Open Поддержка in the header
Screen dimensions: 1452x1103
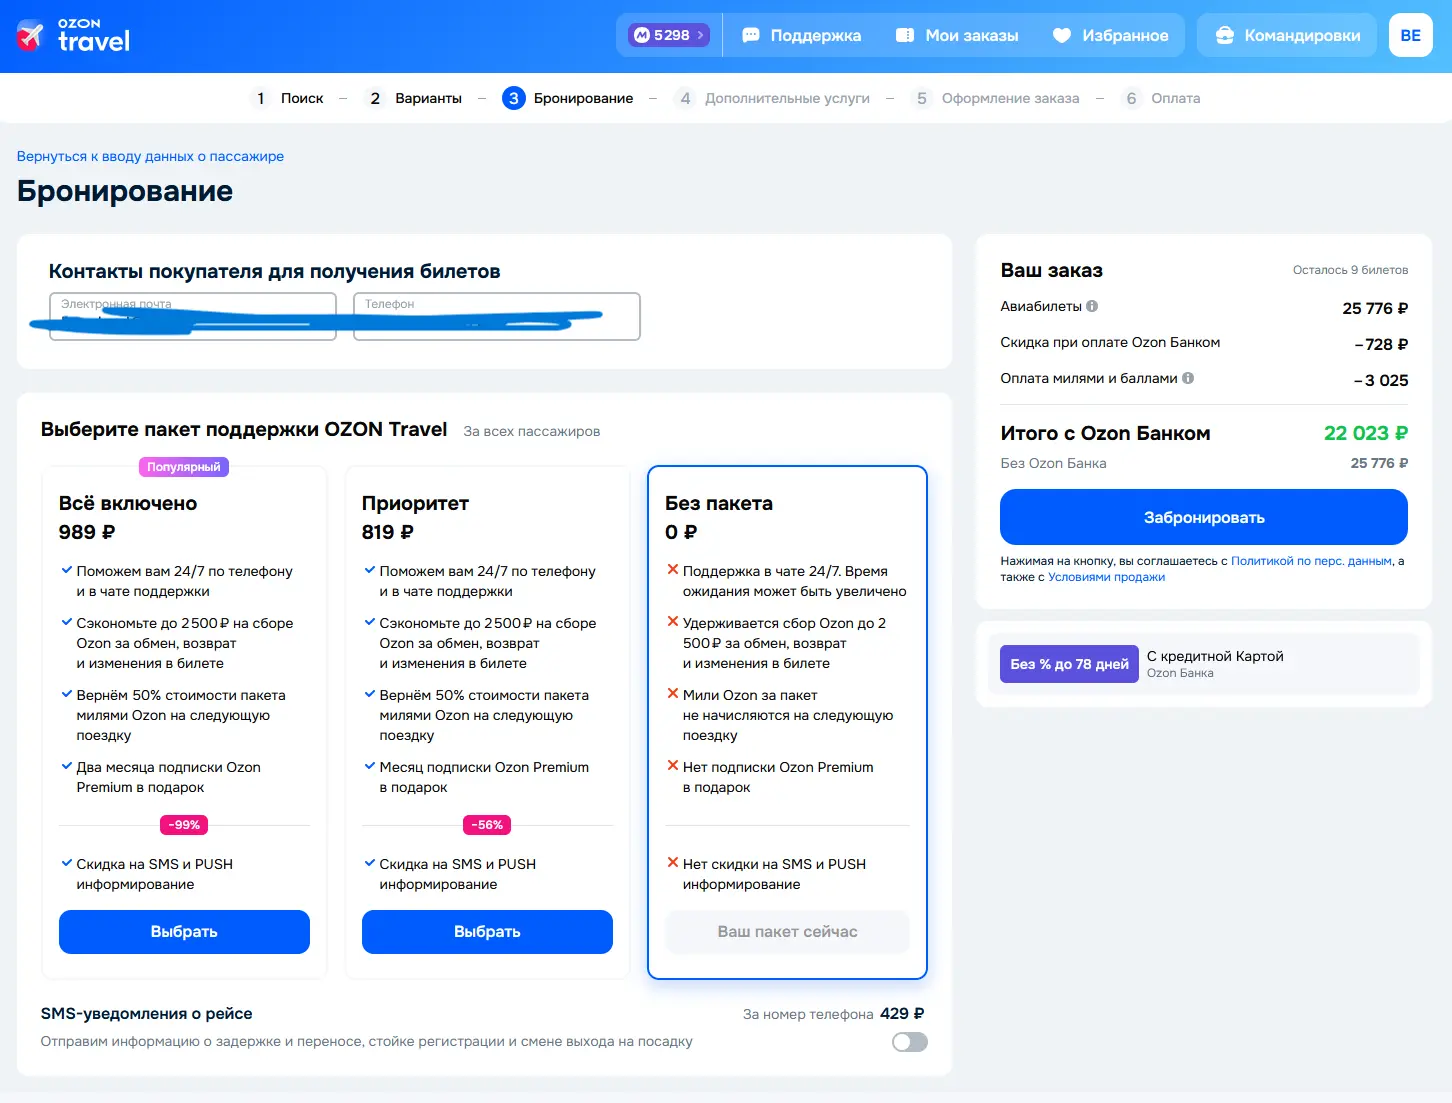pyautogui.click(x=802, y=35)
